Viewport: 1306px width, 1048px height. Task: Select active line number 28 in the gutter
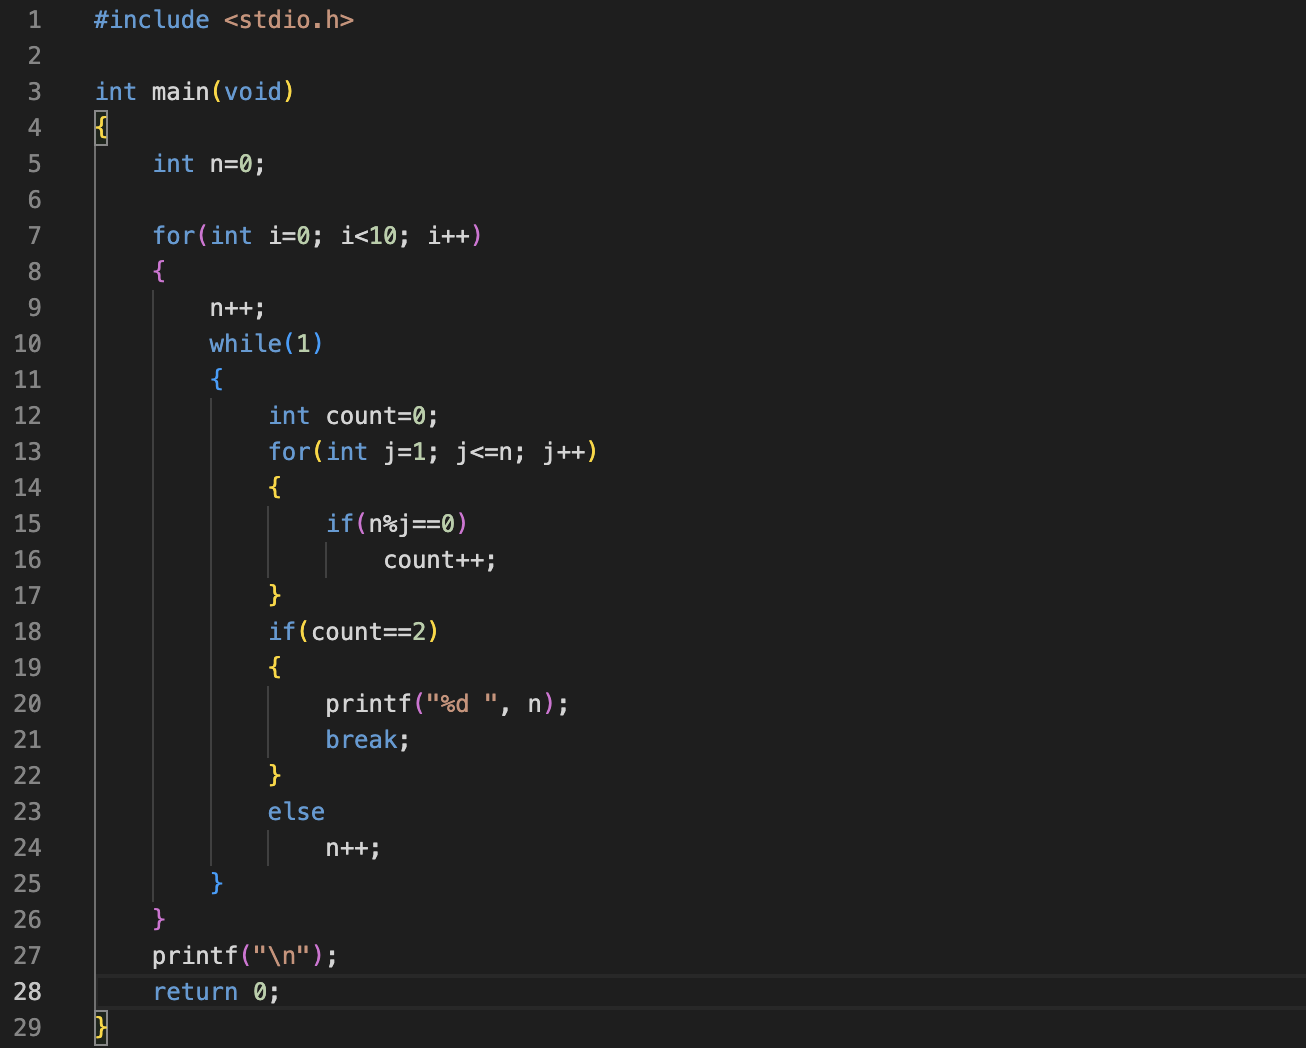pyautogui.click(x=28, y=992)
